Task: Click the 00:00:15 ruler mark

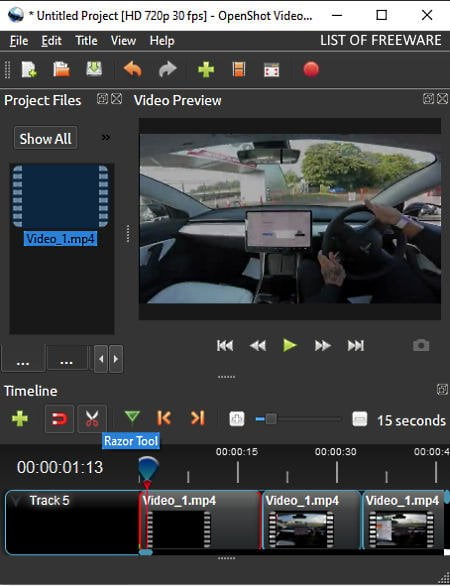Action: [x=237, y=451]
